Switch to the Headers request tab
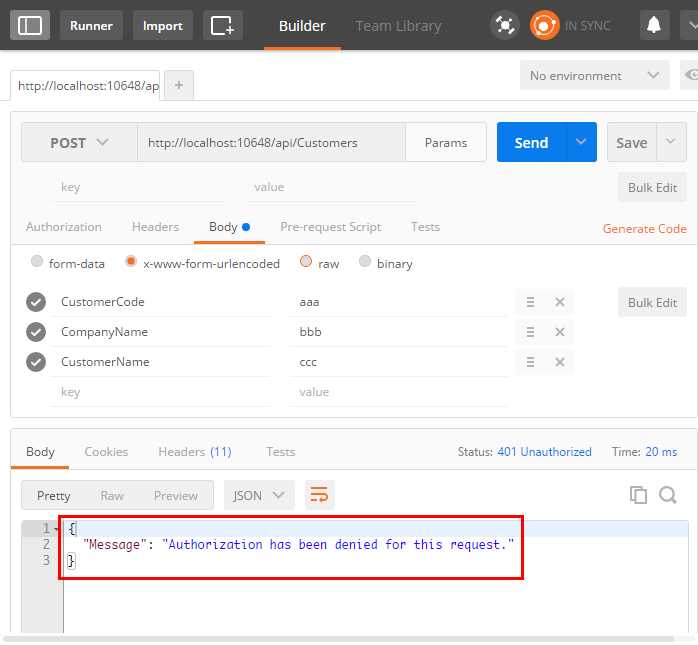This screenshot has width=698, height=645. (155, 227)
